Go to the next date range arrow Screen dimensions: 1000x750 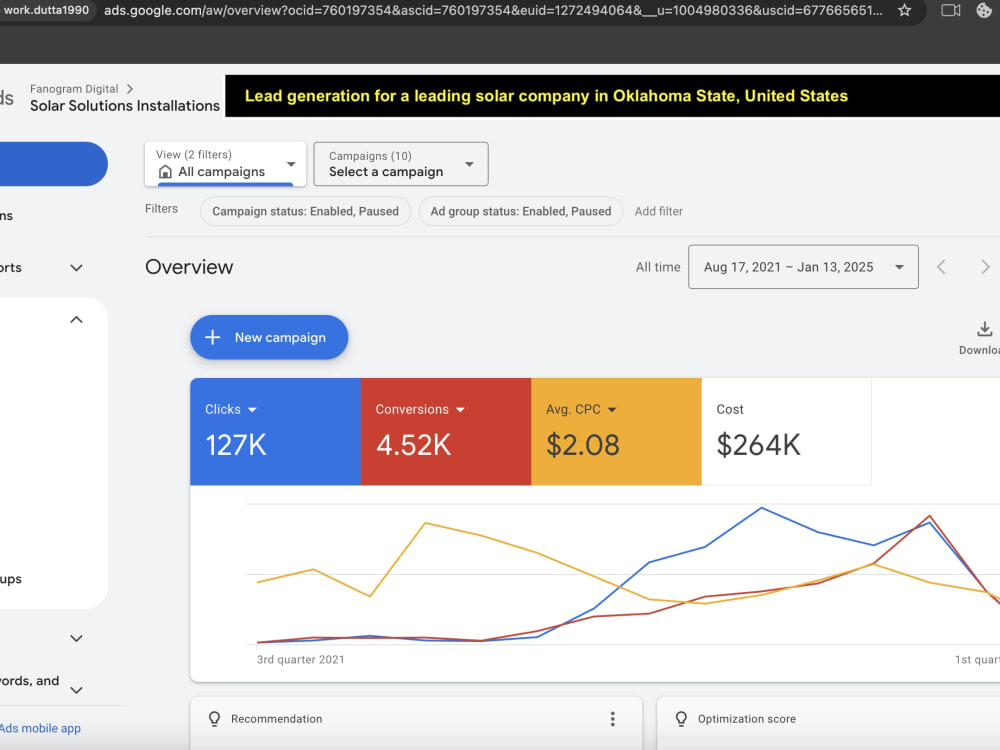pyautogui.click(x=985, y=267)
